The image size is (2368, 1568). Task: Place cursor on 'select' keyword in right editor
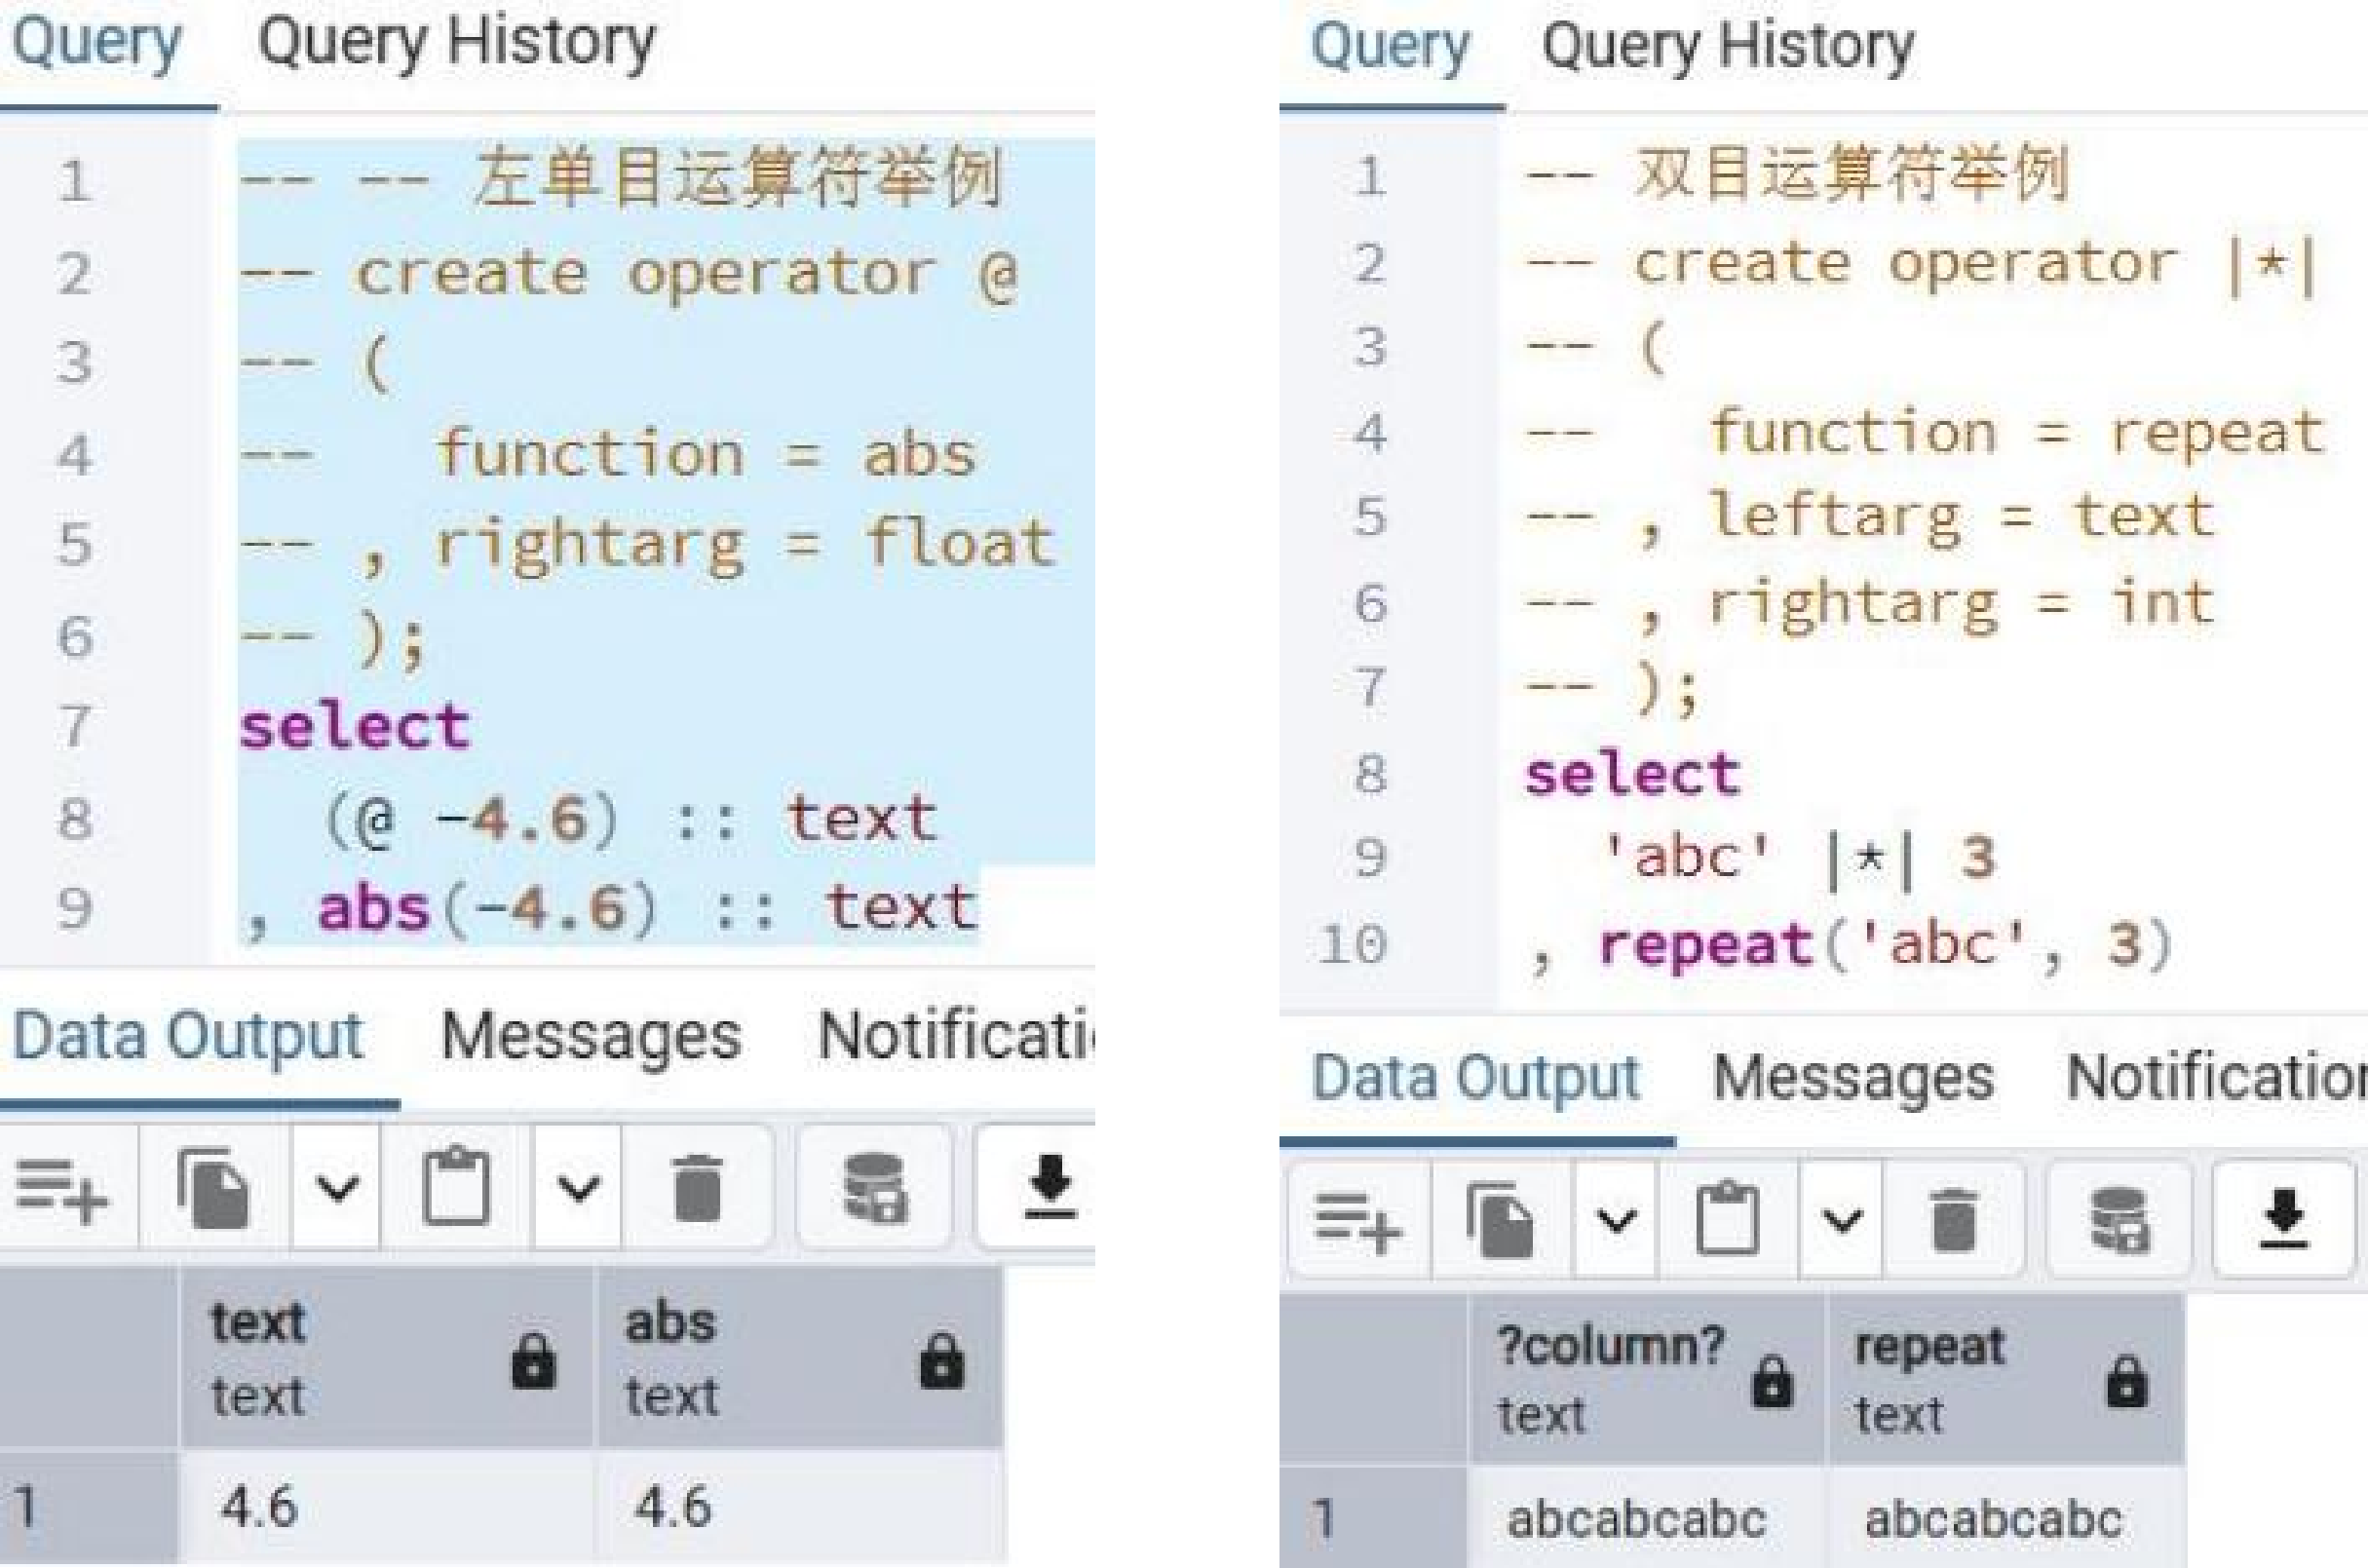(x=1632, y=775)
